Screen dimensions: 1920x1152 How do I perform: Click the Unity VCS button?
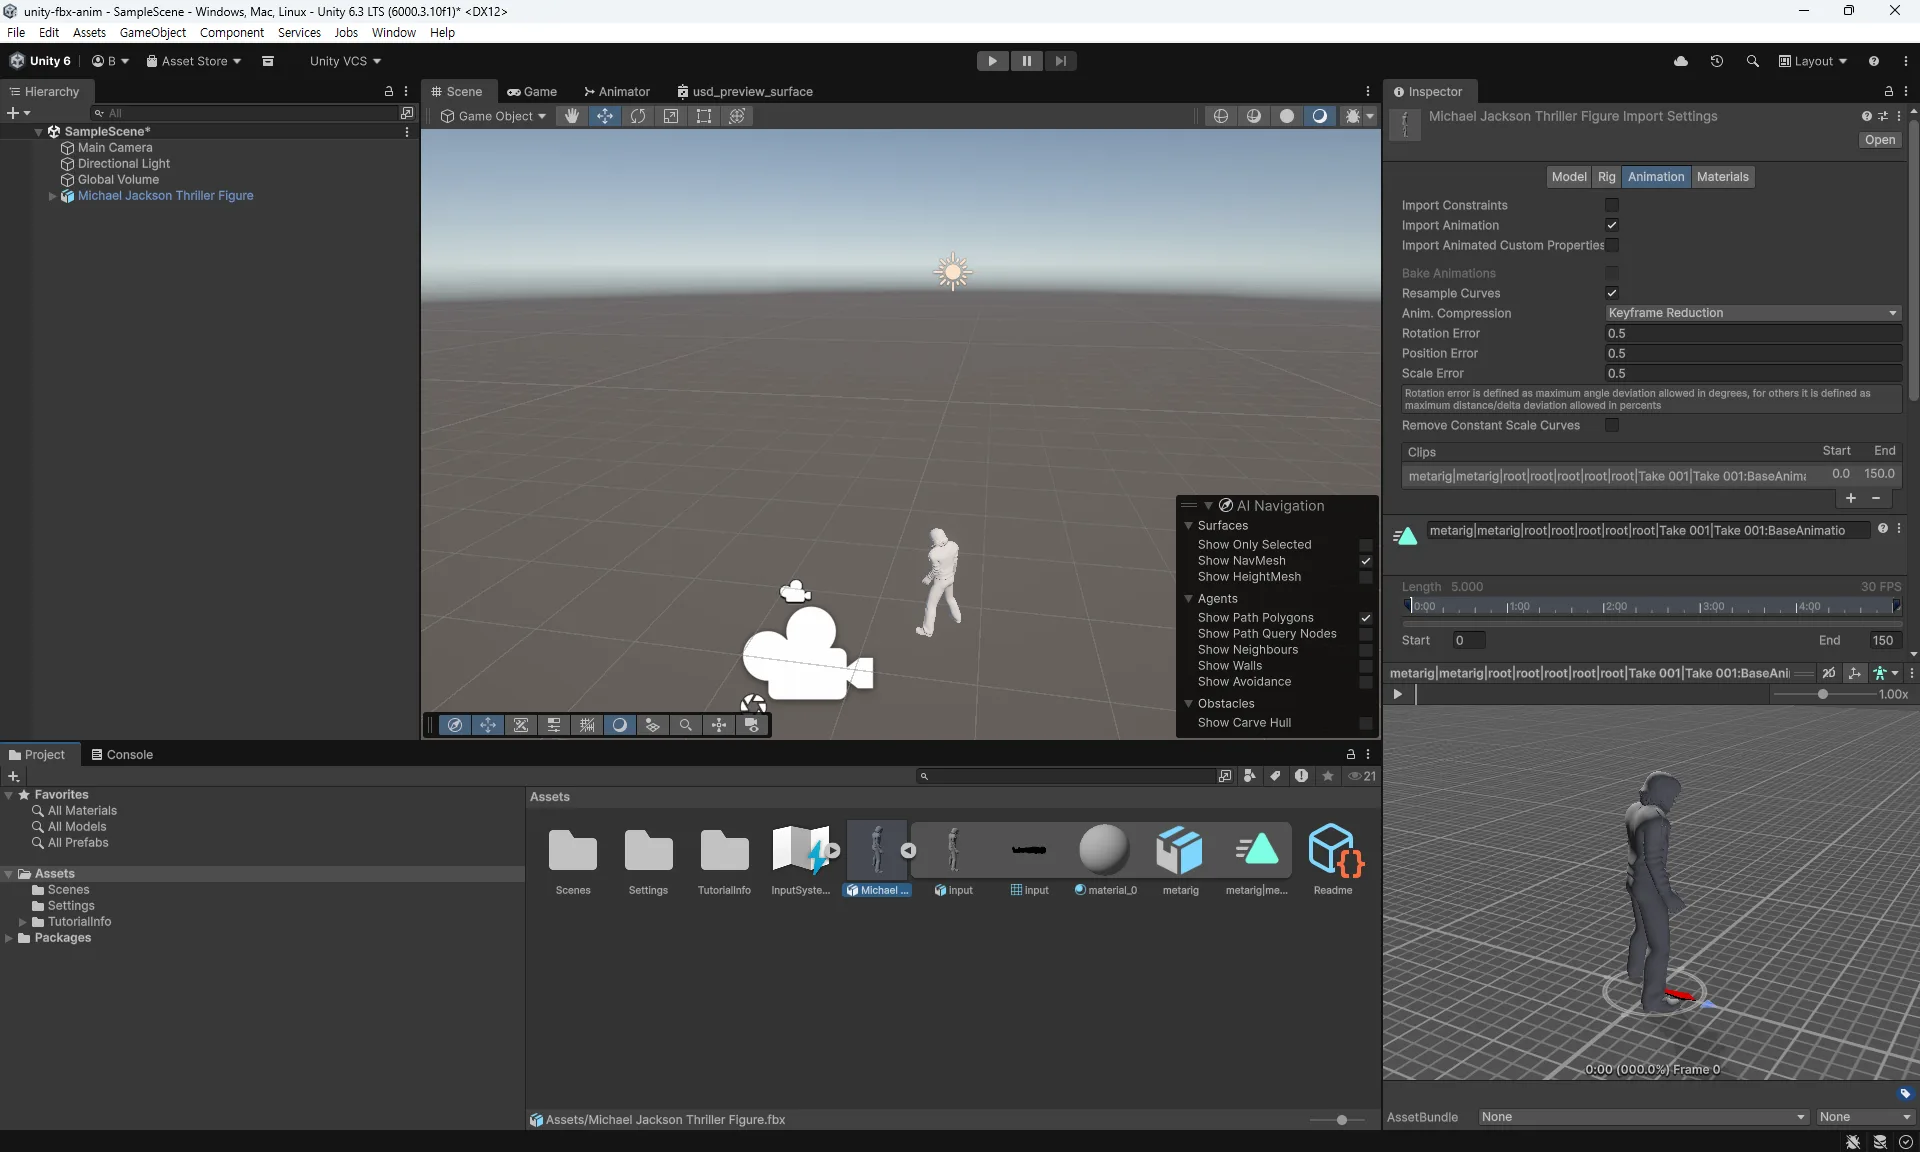click(x=345, y=61)
